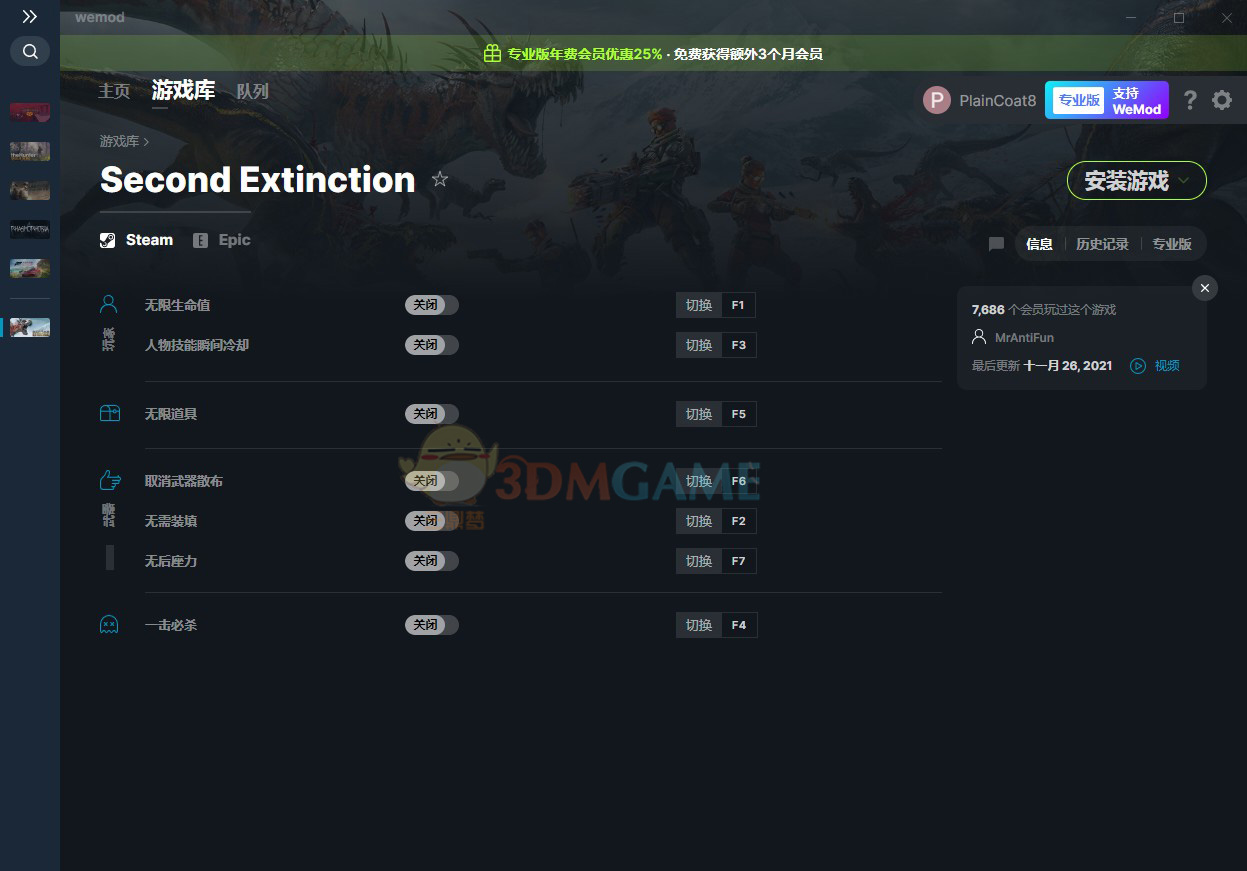
Task: Click the MrAntiFun author name
Action: pos(1024,338)
